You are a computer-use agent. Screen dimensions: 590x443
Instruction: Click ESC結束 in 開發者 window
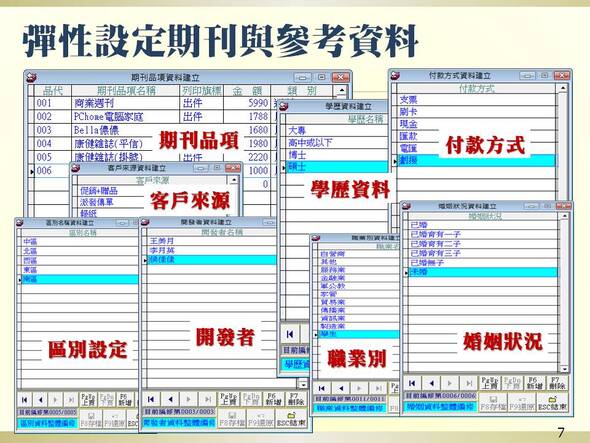click(x=291, y=418)
